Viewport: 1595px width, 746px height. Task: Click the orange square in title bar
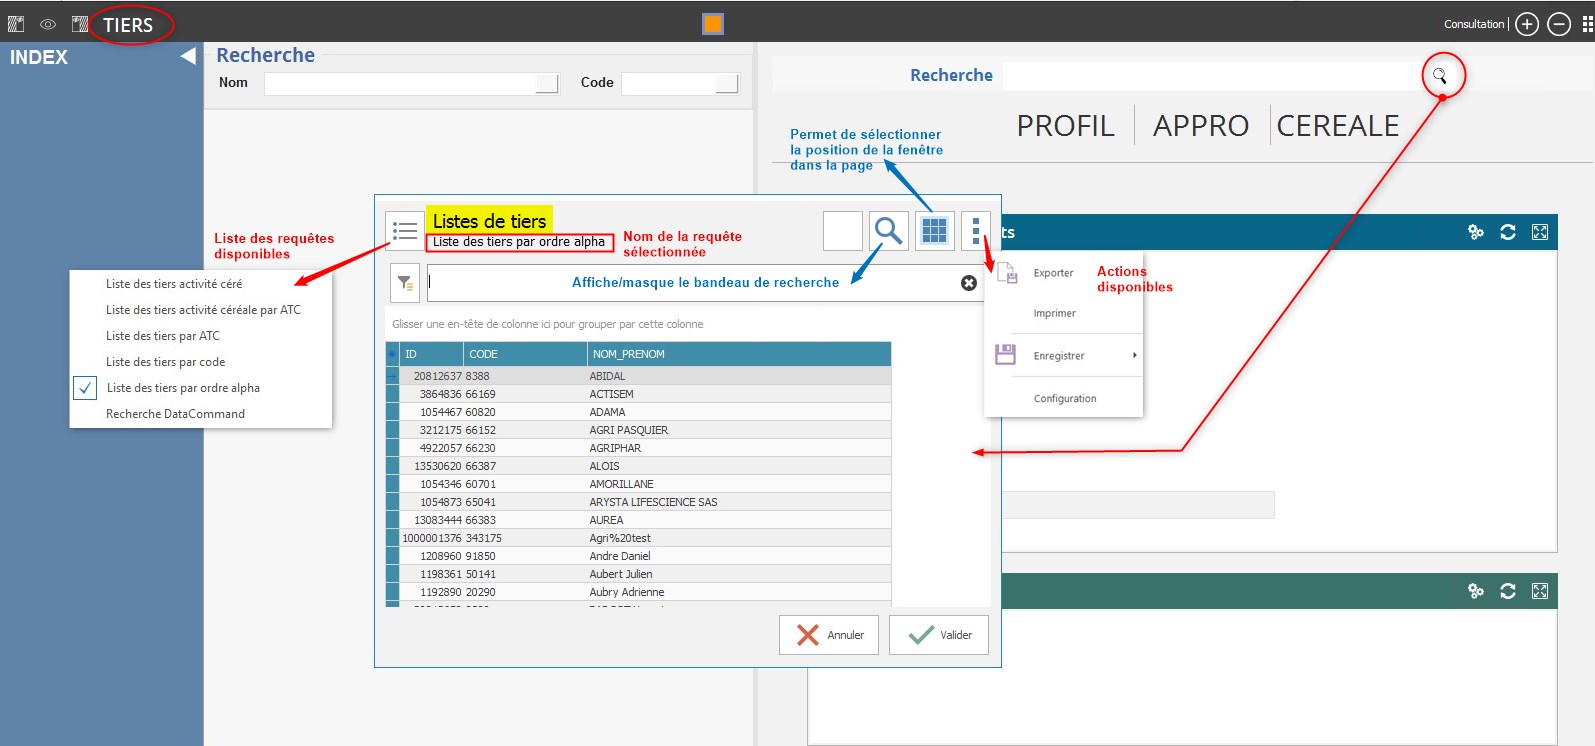[713, 24]
